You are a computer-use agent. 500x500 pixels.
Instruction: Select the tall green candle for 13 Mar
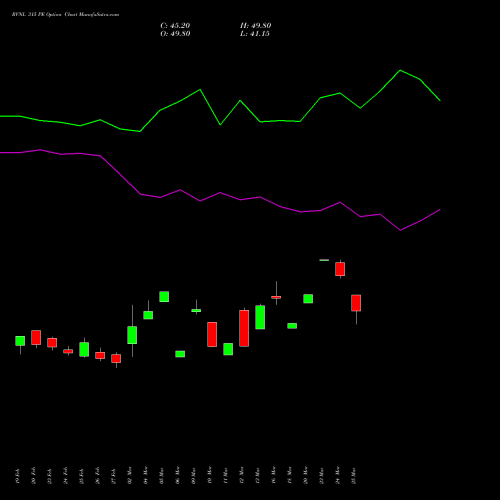click(x=260, y=317)
